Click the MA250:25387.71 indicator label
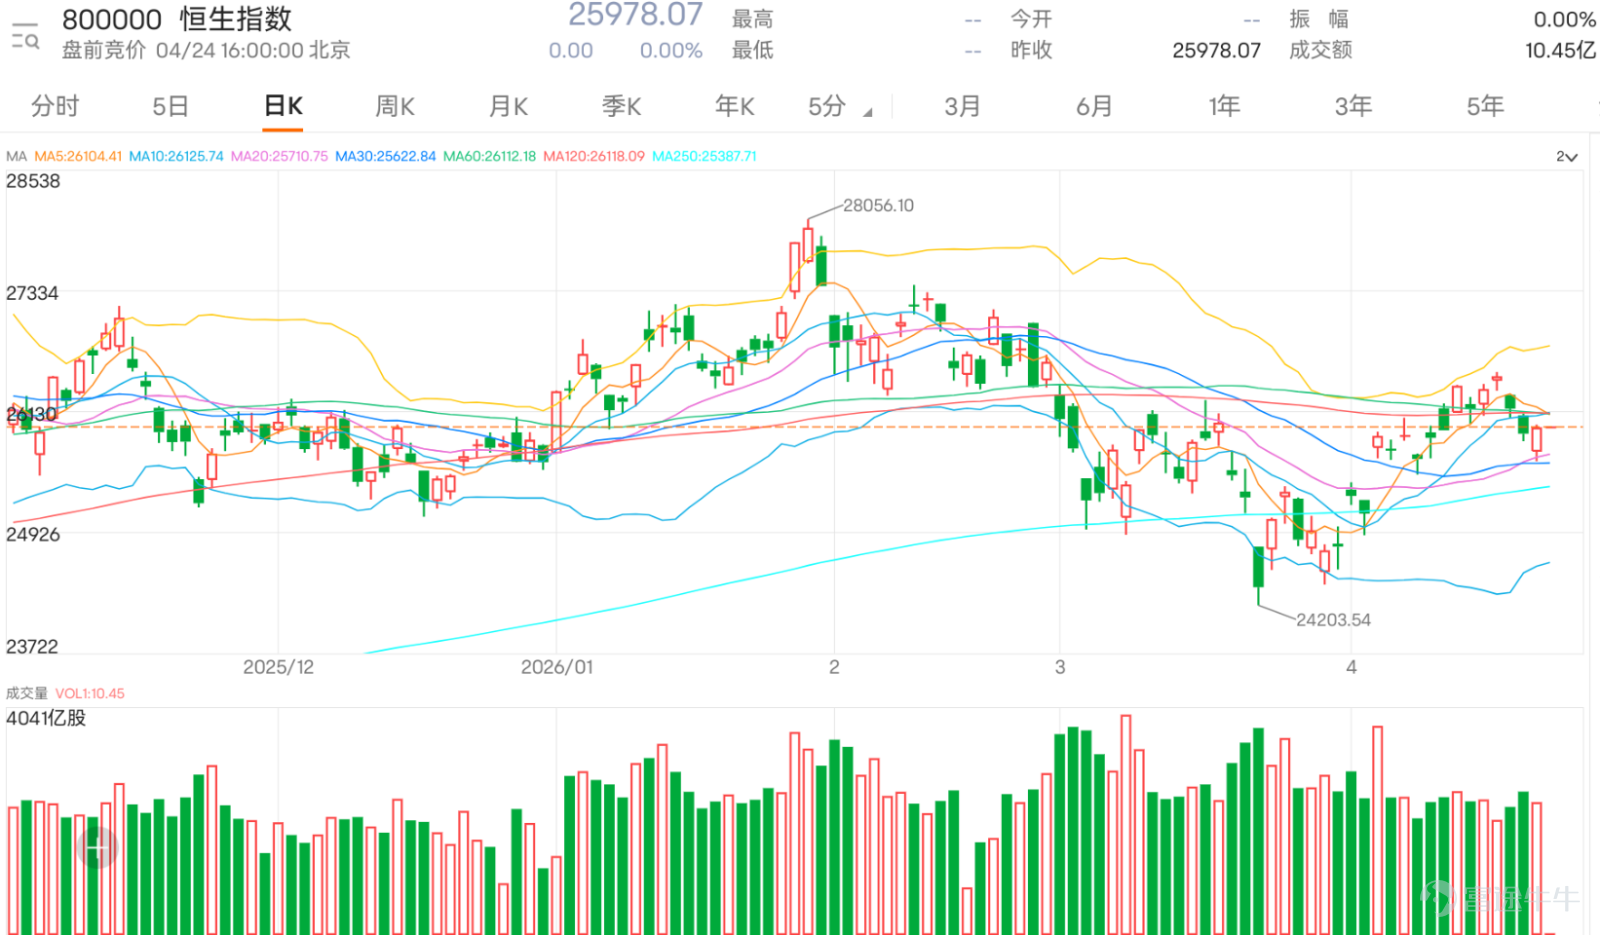1600x935 pixels. [x=704, y=156]
